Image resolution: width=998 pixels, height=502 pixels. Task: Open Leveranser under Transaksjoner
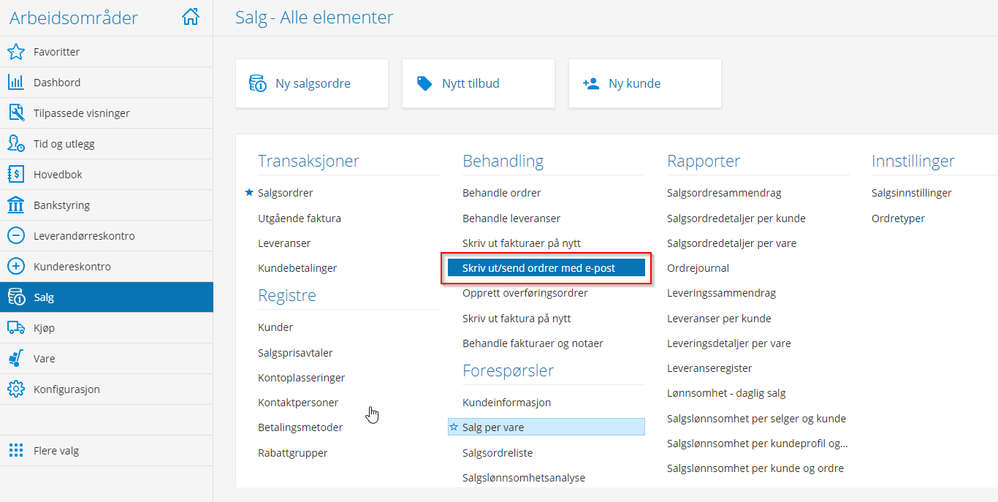pyautogui.click(x=284, y=243)
